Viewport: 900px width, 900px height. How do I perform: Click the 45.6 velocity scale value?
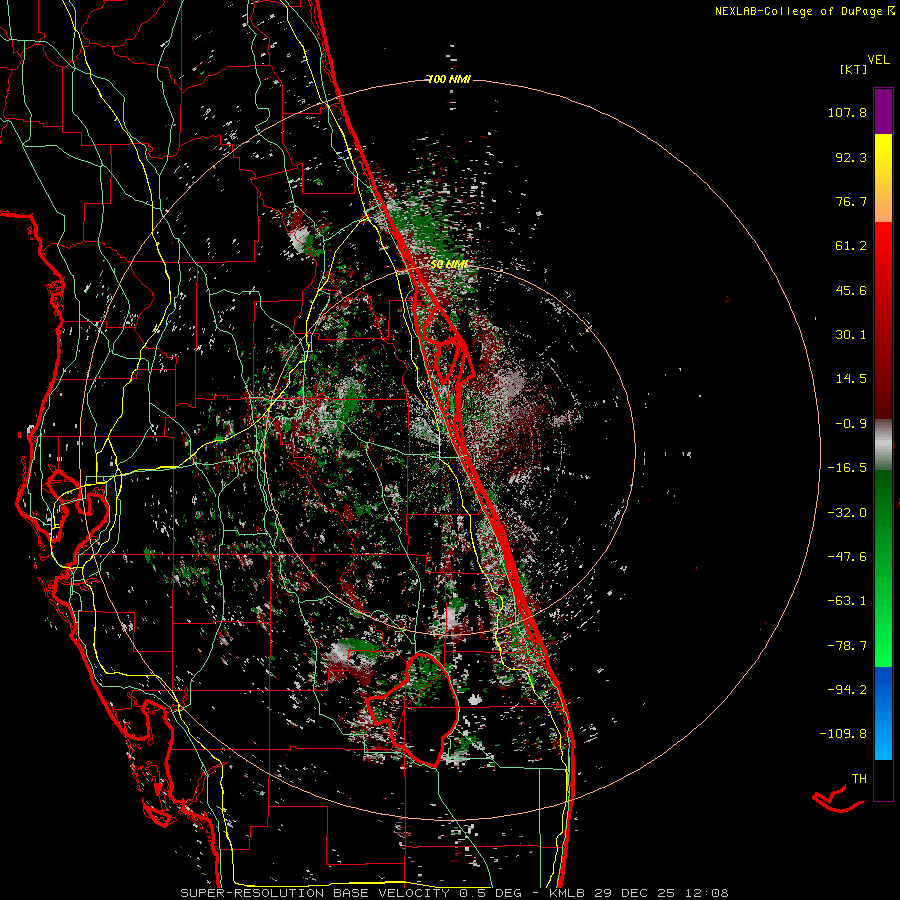pos(851,290)
